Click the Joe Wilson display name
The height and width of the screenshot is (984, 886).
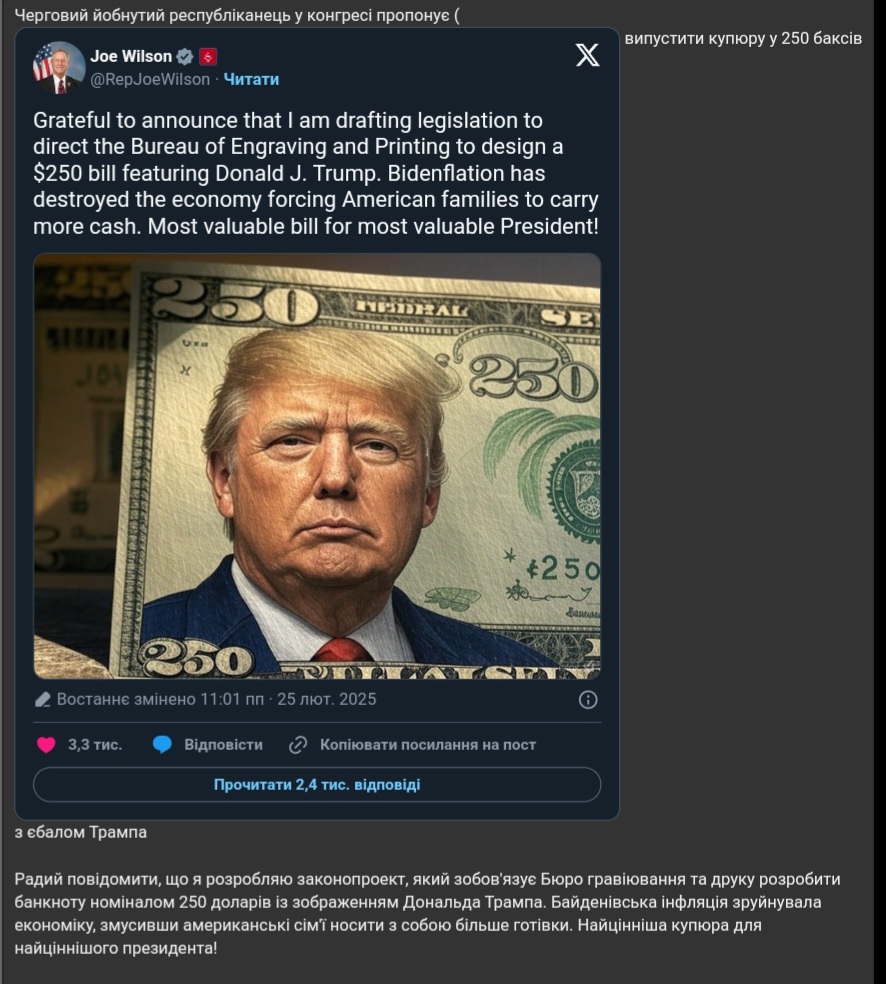tap(131, 56)
